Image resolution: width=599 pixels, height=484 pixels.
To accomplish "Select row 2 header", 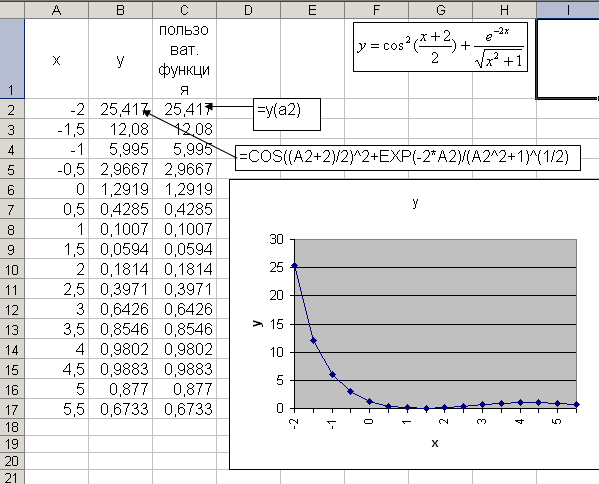I will pyautogui.click(x=12, y=110).
